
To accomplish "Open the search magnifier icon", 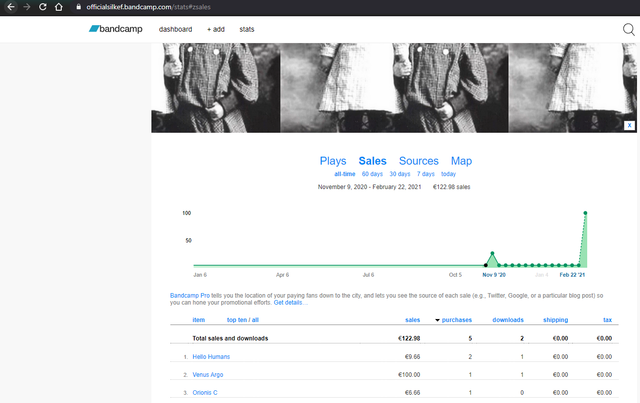I will (x=629, y=29).
